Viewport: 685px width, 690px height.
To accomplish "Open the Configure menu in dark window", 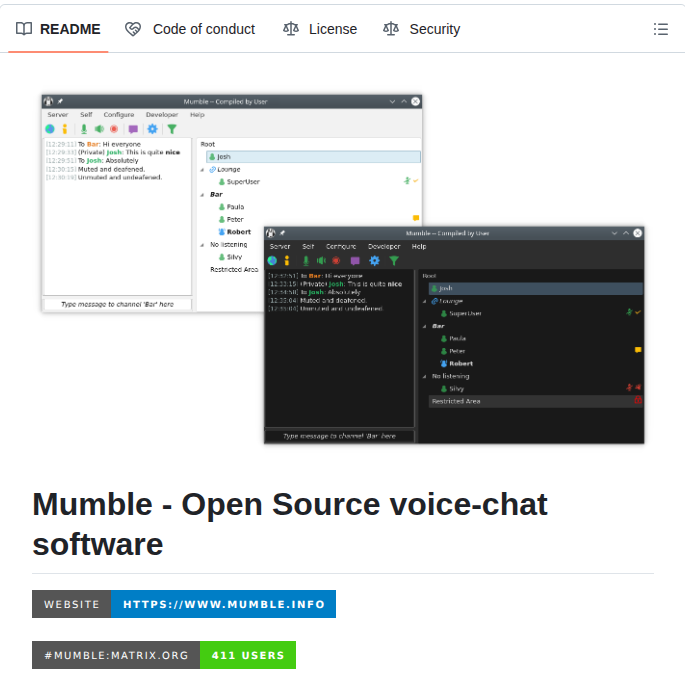I will pyautogui.click(x=341, y=246).
